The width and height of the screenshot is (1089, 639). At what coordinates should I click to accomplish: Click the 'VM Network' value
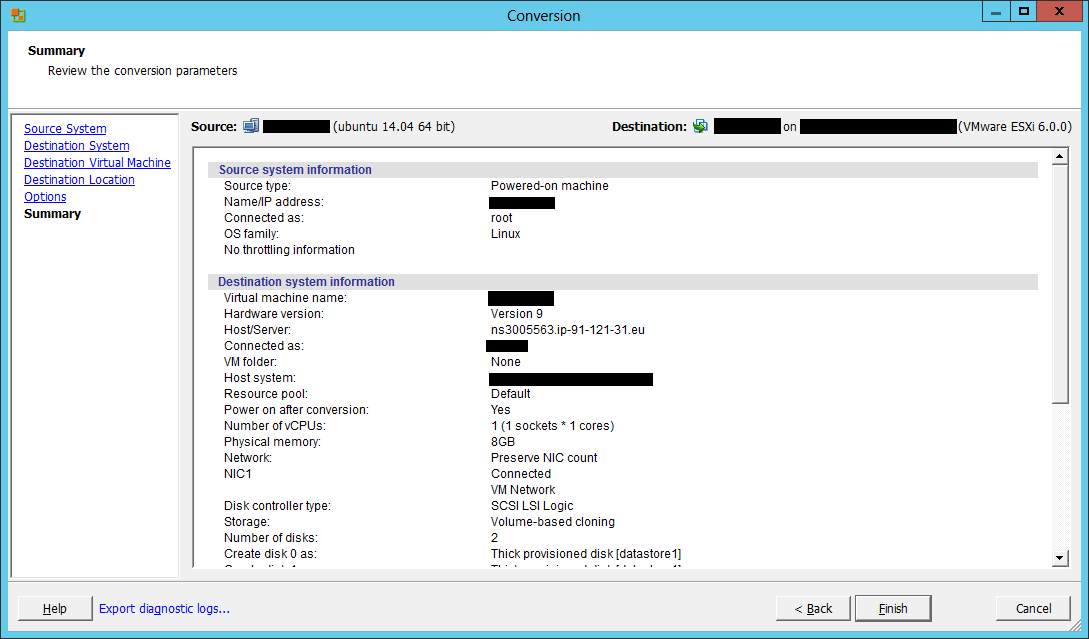point(523,489)
